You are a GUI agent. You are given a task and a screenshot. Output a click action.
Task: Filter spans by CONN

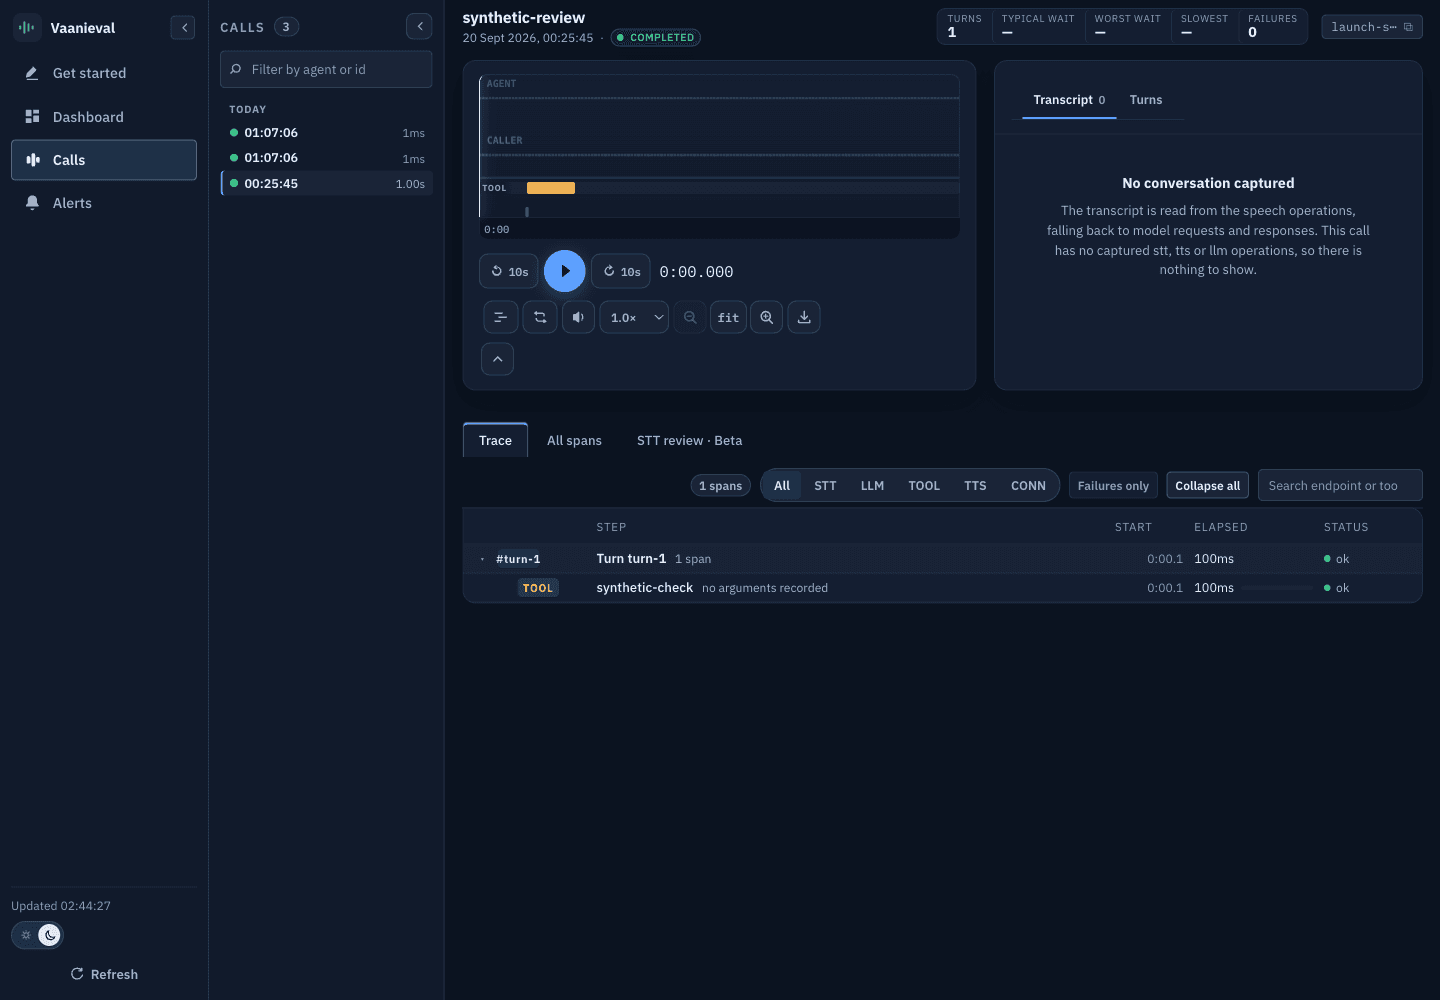[1028, 486]
